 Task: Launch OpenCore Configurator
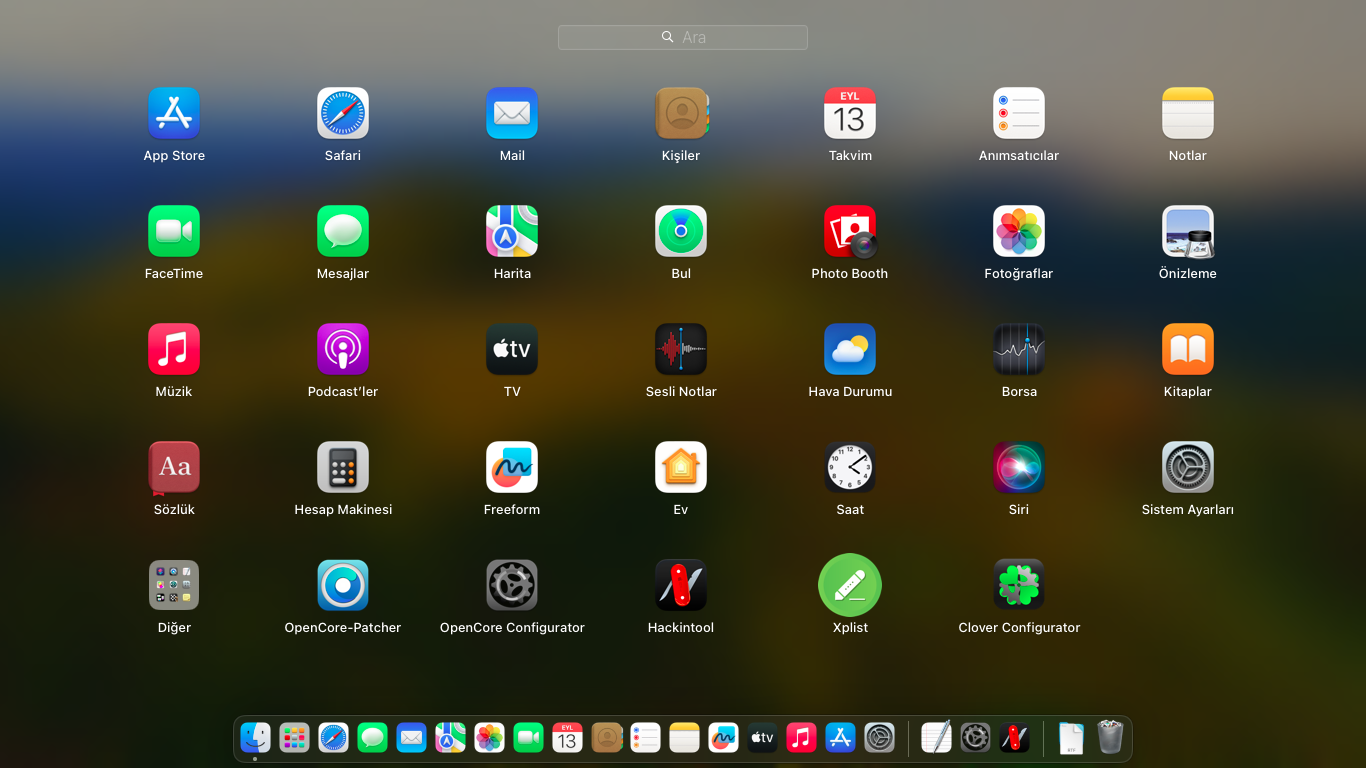512,586
